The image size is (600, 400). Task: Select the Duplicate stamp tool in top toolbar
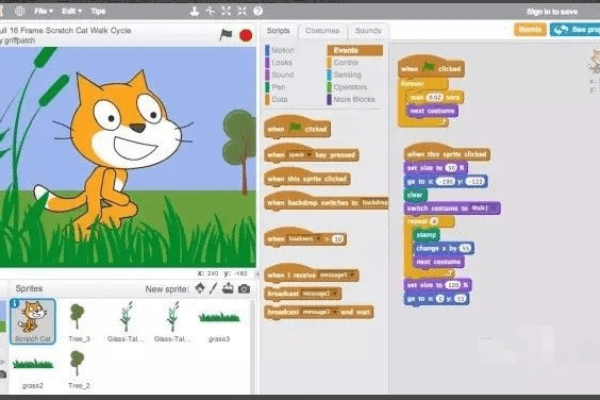click(x=194, y=11)
